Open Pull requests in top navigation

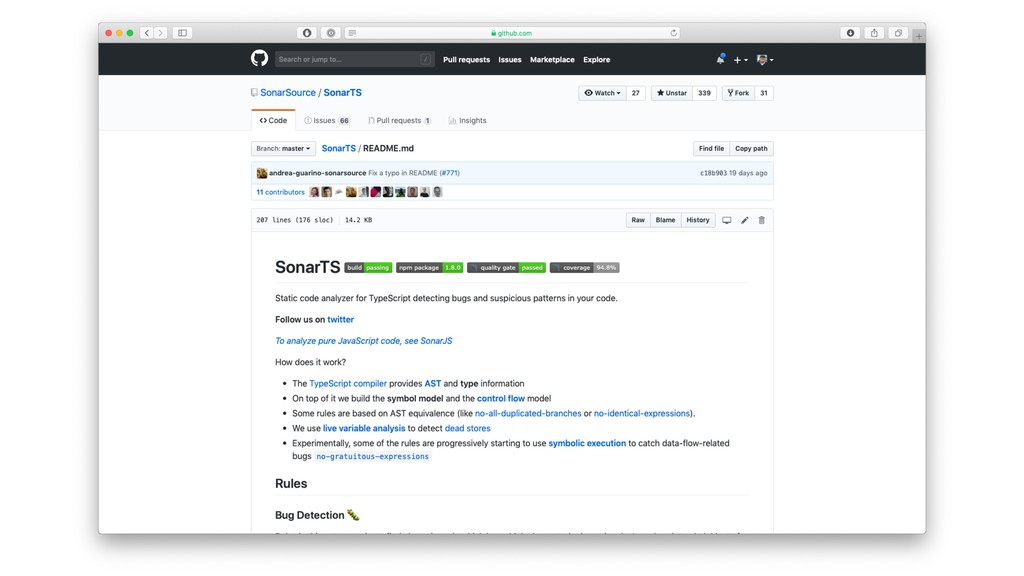pyautogui.click(x=466, y=59)
